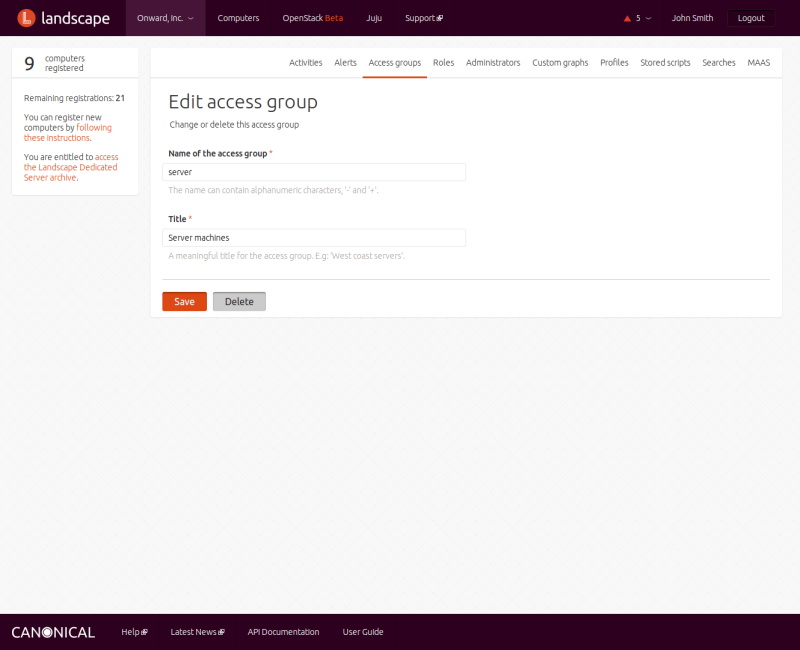
Task: Open API Documentation footer link
Action: [x=283, y=632]
